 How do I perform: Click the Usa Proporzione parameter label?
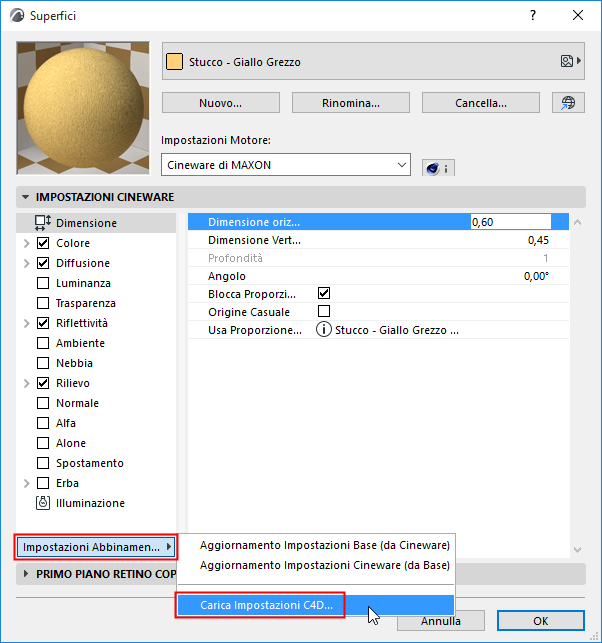click(x=255, y=330)
